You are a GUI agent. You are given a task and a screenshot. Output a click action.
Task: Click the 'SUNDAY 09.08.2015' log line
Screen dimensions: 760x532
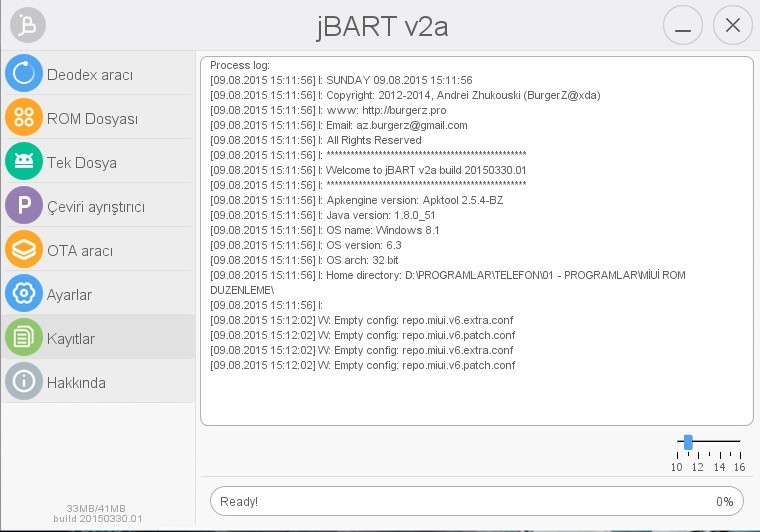(341, 80)
